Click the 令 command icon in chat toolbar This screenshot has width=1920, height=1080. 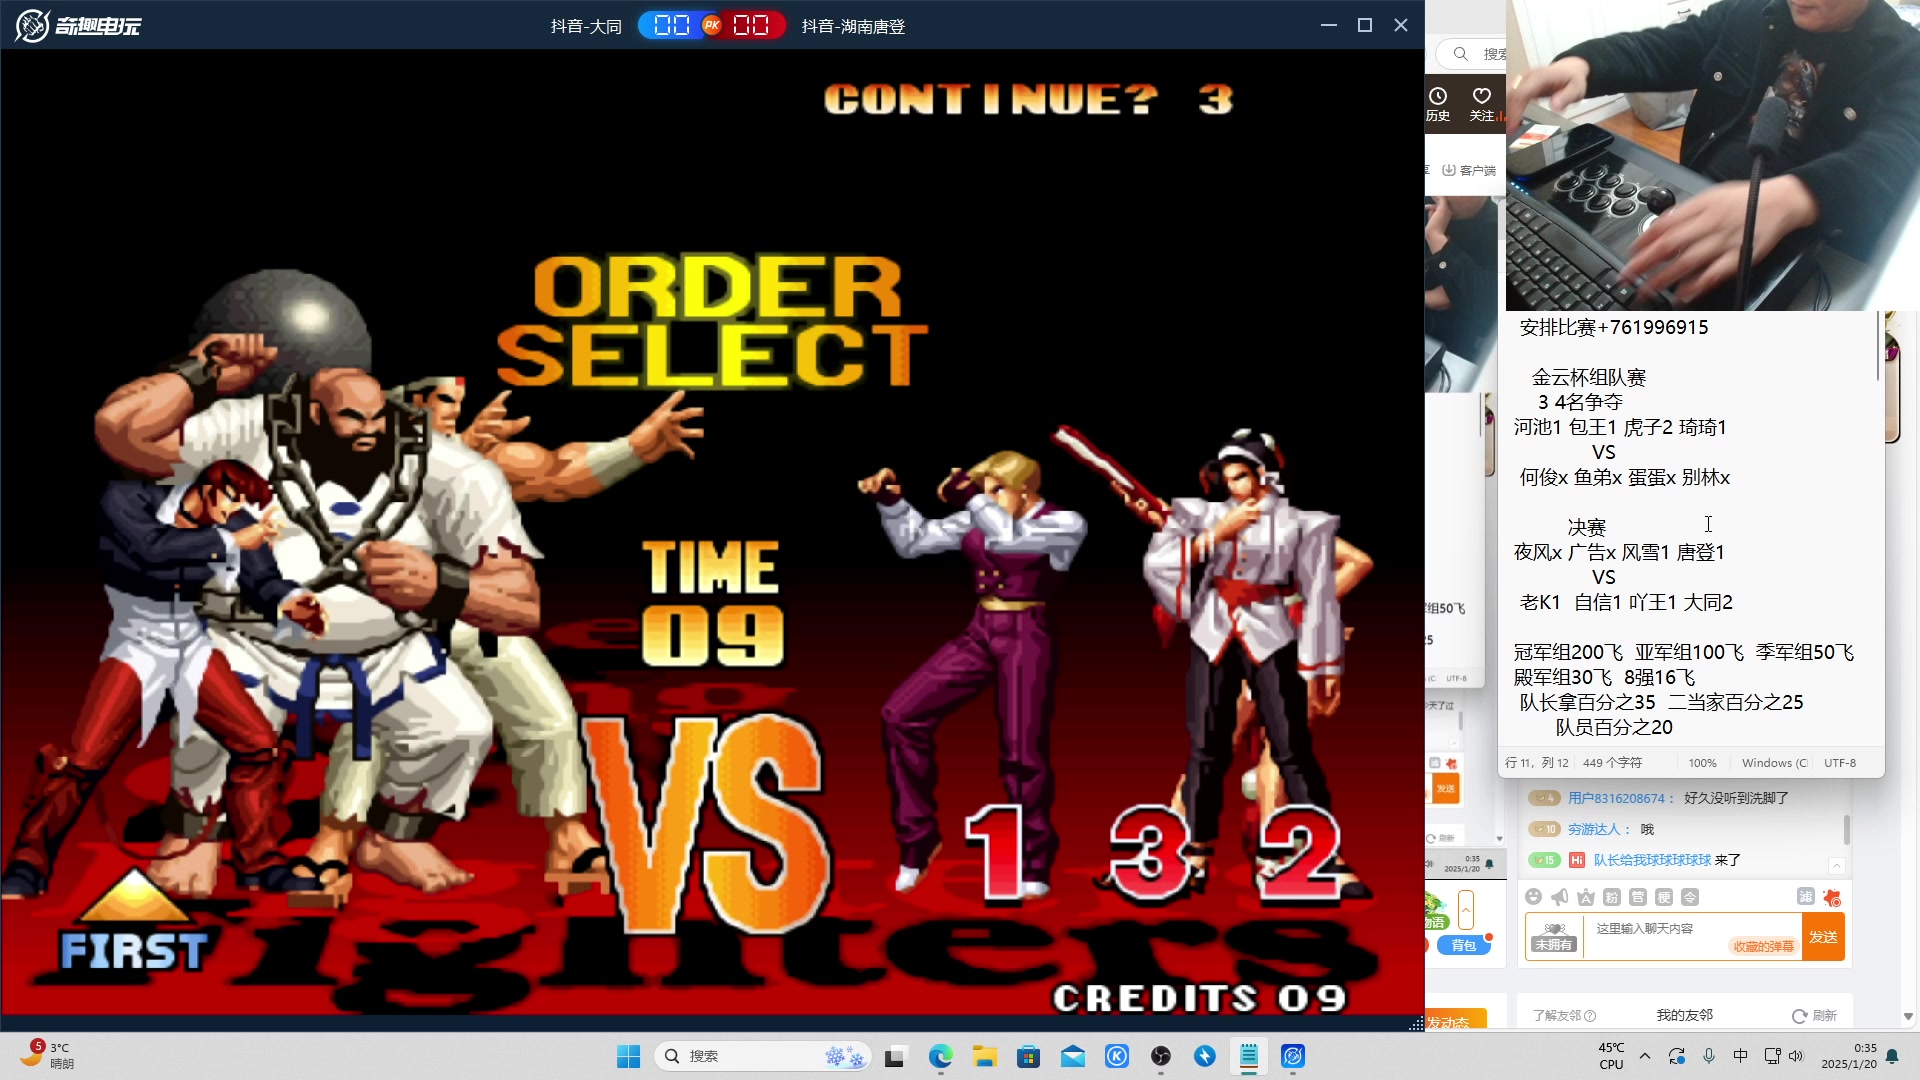(x=1690, y=897)
